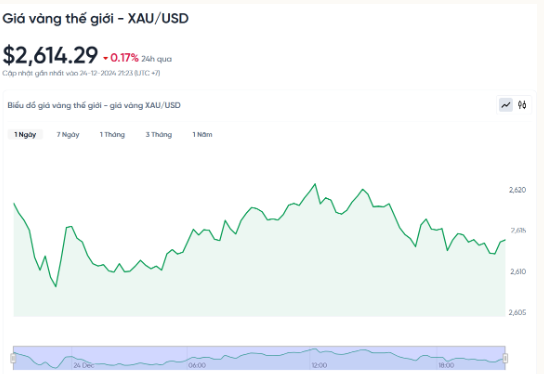The image size is (544, 374).
Task: Switch to candlestick chart view icon
Action: click(522, 105)
